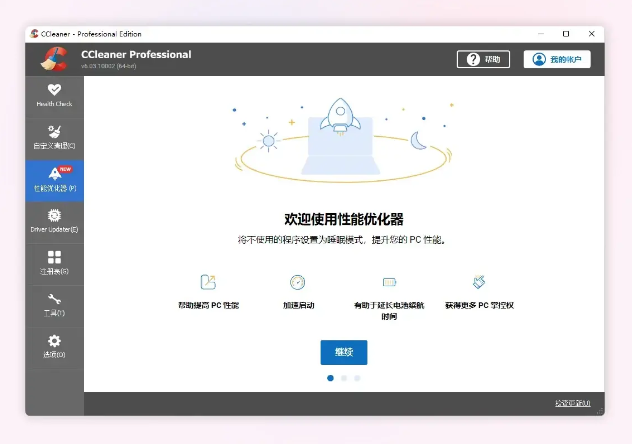Viewport: 632px width, 444px height.
Task: Click the CCleaner Professional header title
Action: pyautogui.click(x=136, y=54)
